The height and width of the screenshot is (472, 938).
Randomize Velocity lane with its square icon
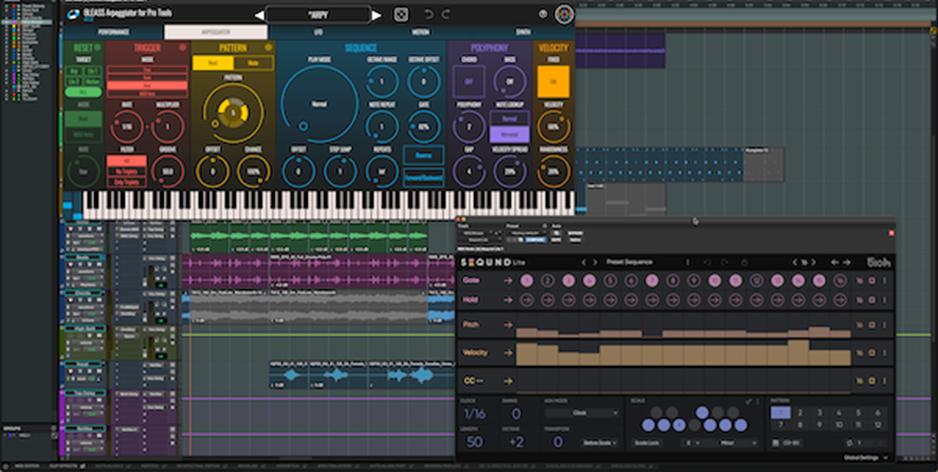(872, 353)
